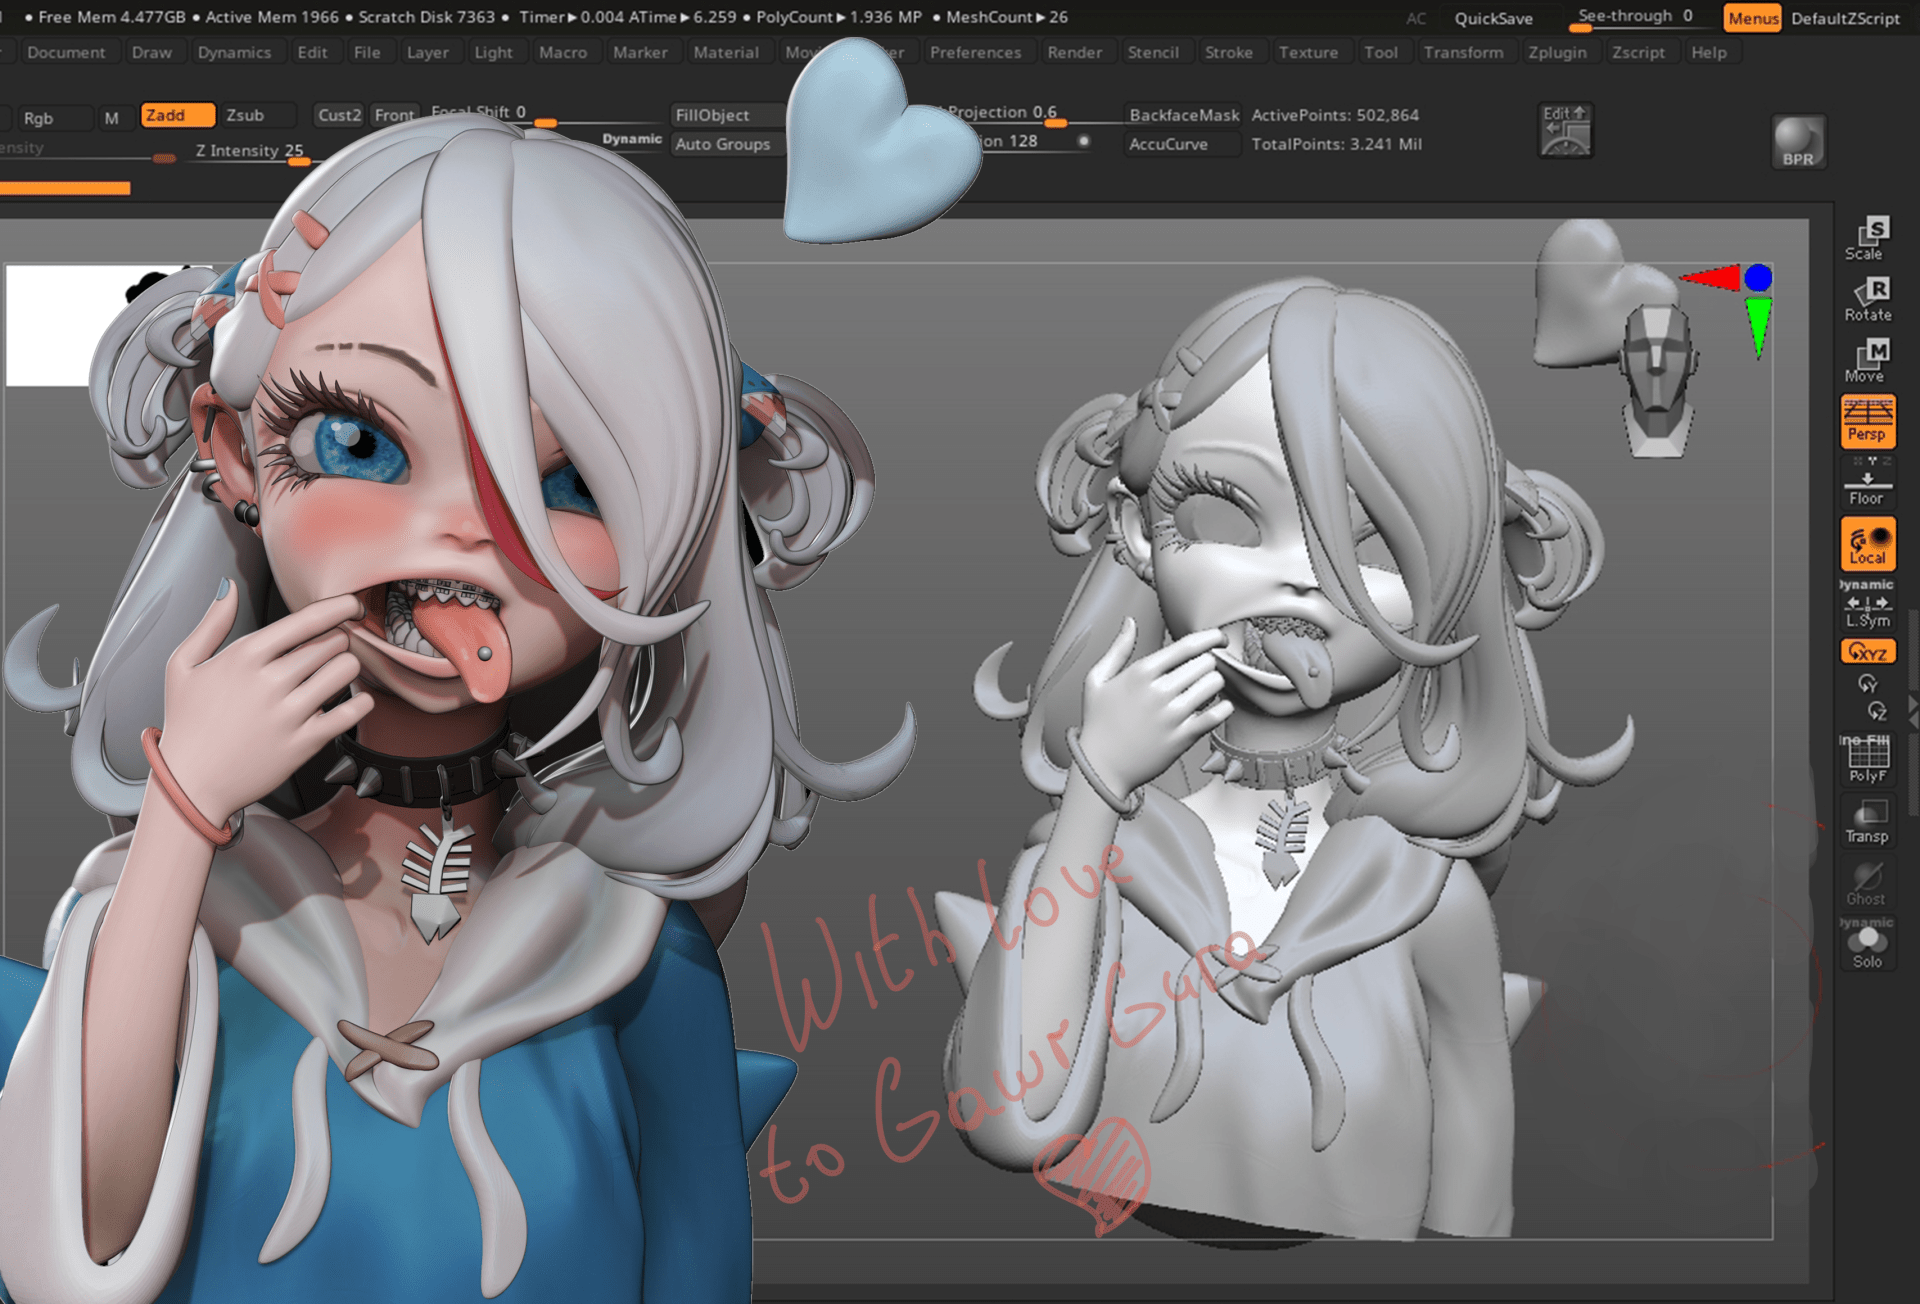
Task: Expand the Tool palette menu
Action: coord(1380,52)
